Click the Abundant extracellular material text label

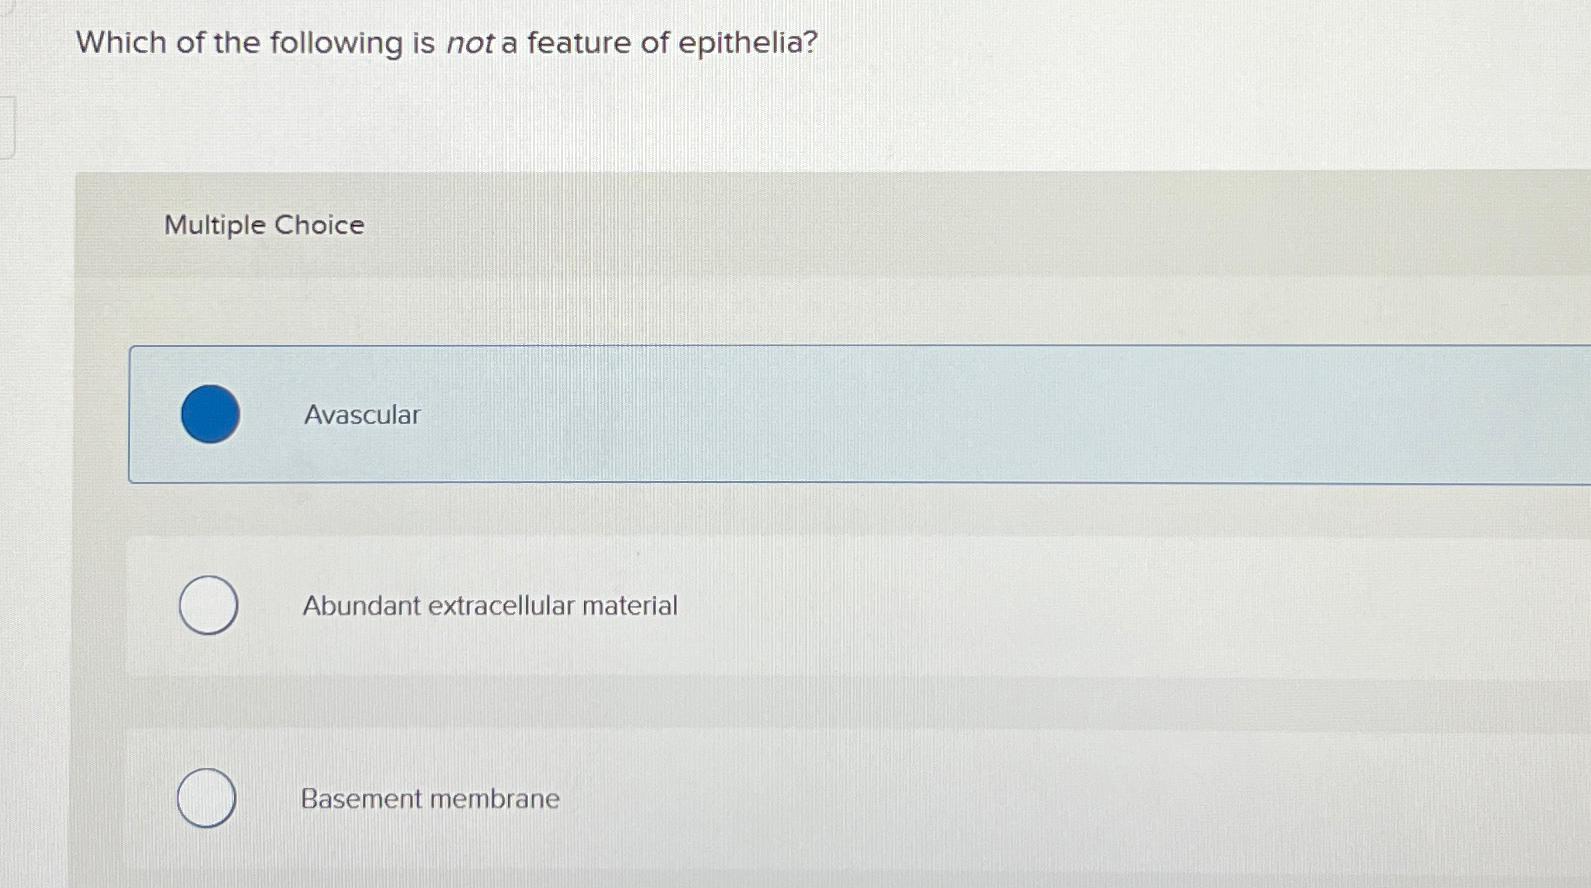(489, 605)
